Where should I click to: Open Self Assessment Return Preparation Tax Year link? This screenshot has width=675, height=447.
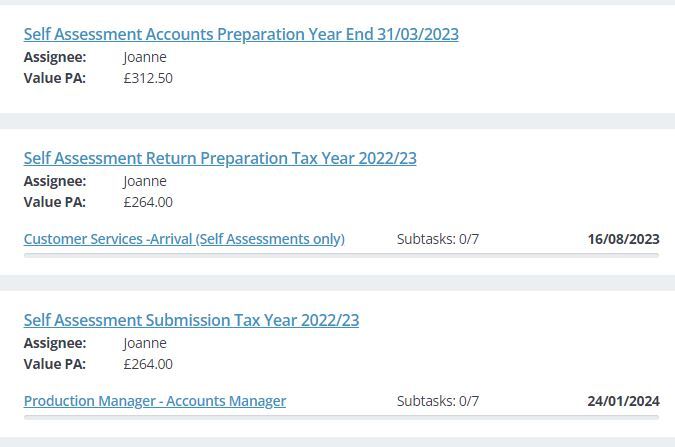pos(220,158)
